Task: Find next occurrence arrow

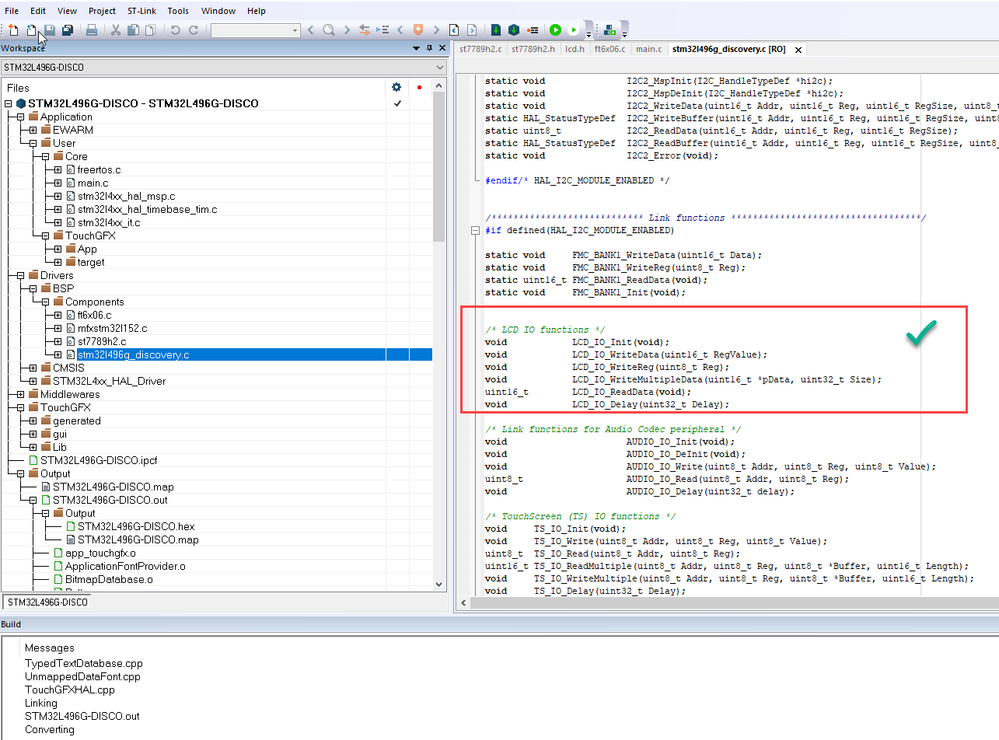Action: click(347, 30)
